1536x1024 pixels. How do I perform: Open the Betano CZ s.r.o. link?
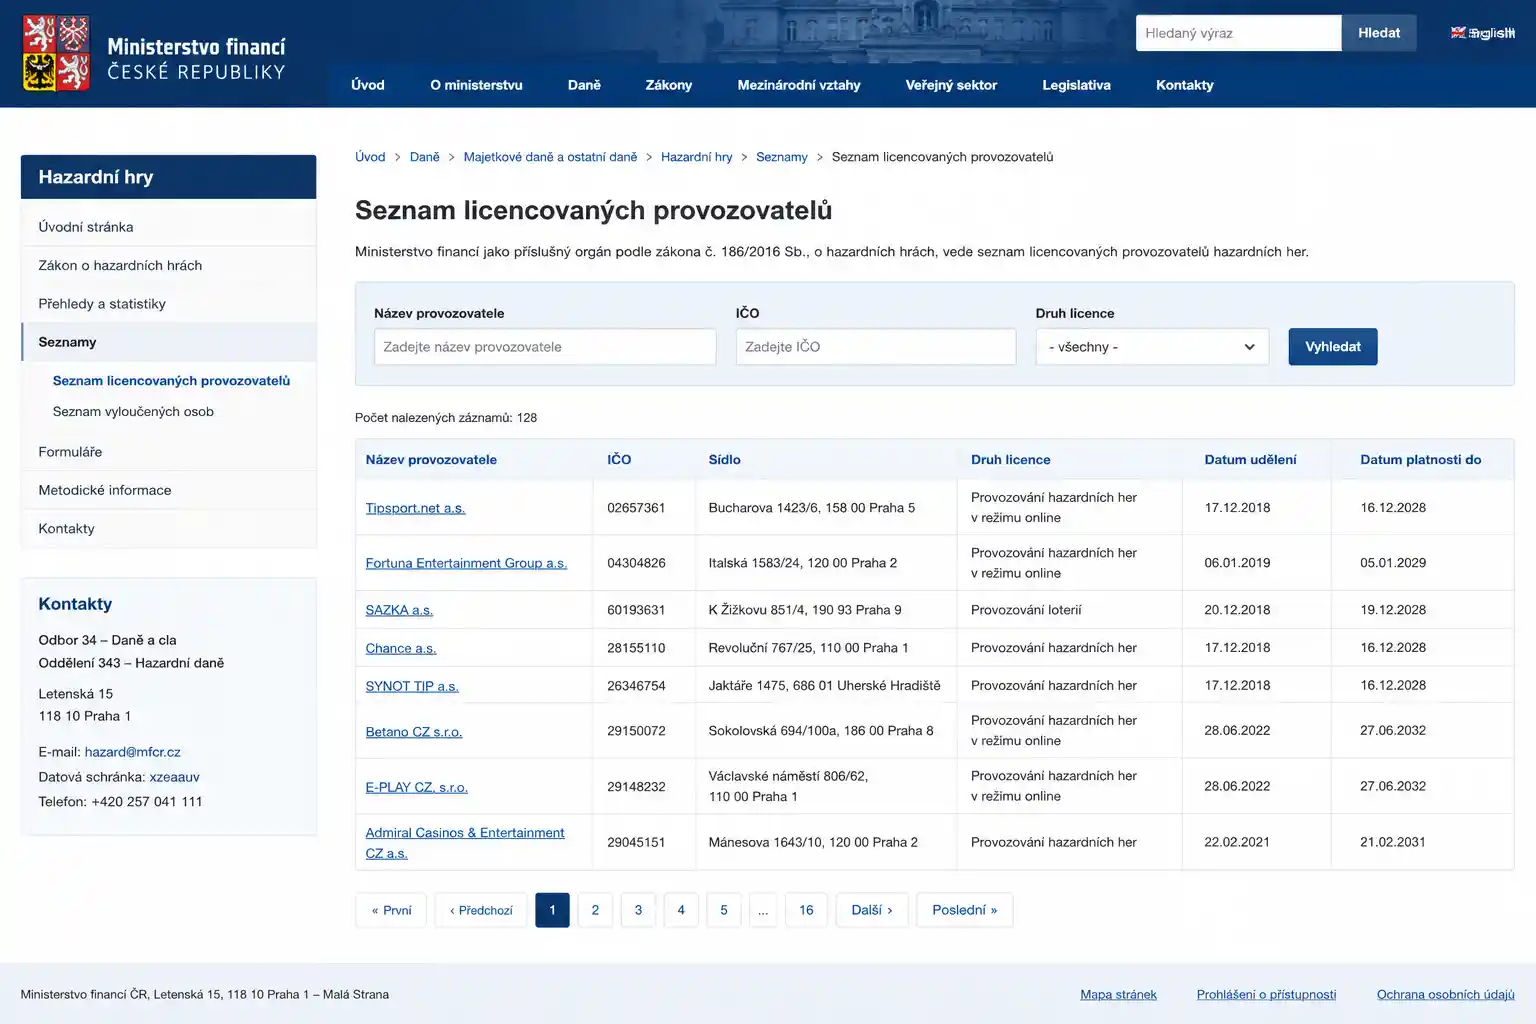click(x=414, y=732)
